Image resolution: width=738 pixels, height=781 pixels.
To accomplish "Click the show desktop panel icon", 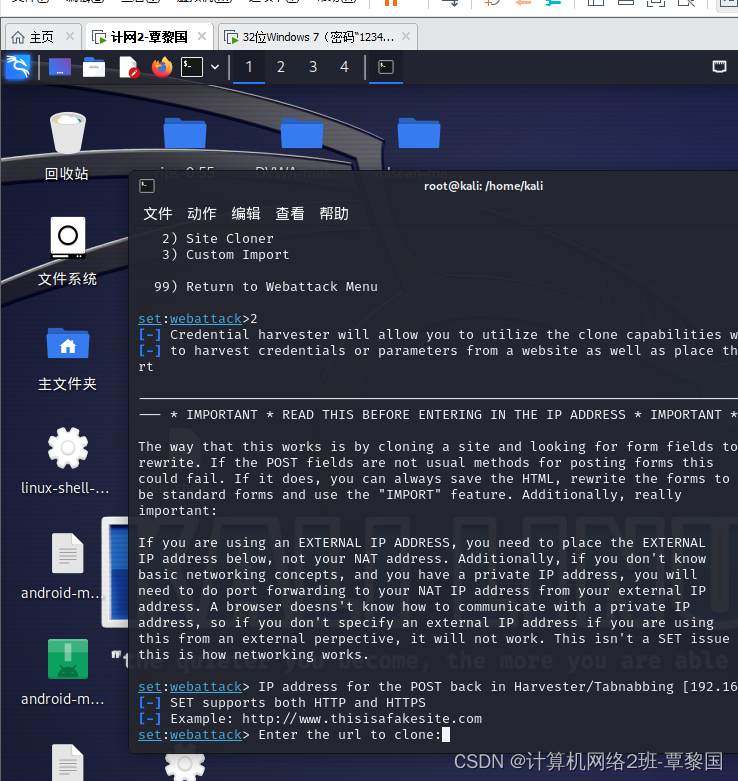I will 60,66.
